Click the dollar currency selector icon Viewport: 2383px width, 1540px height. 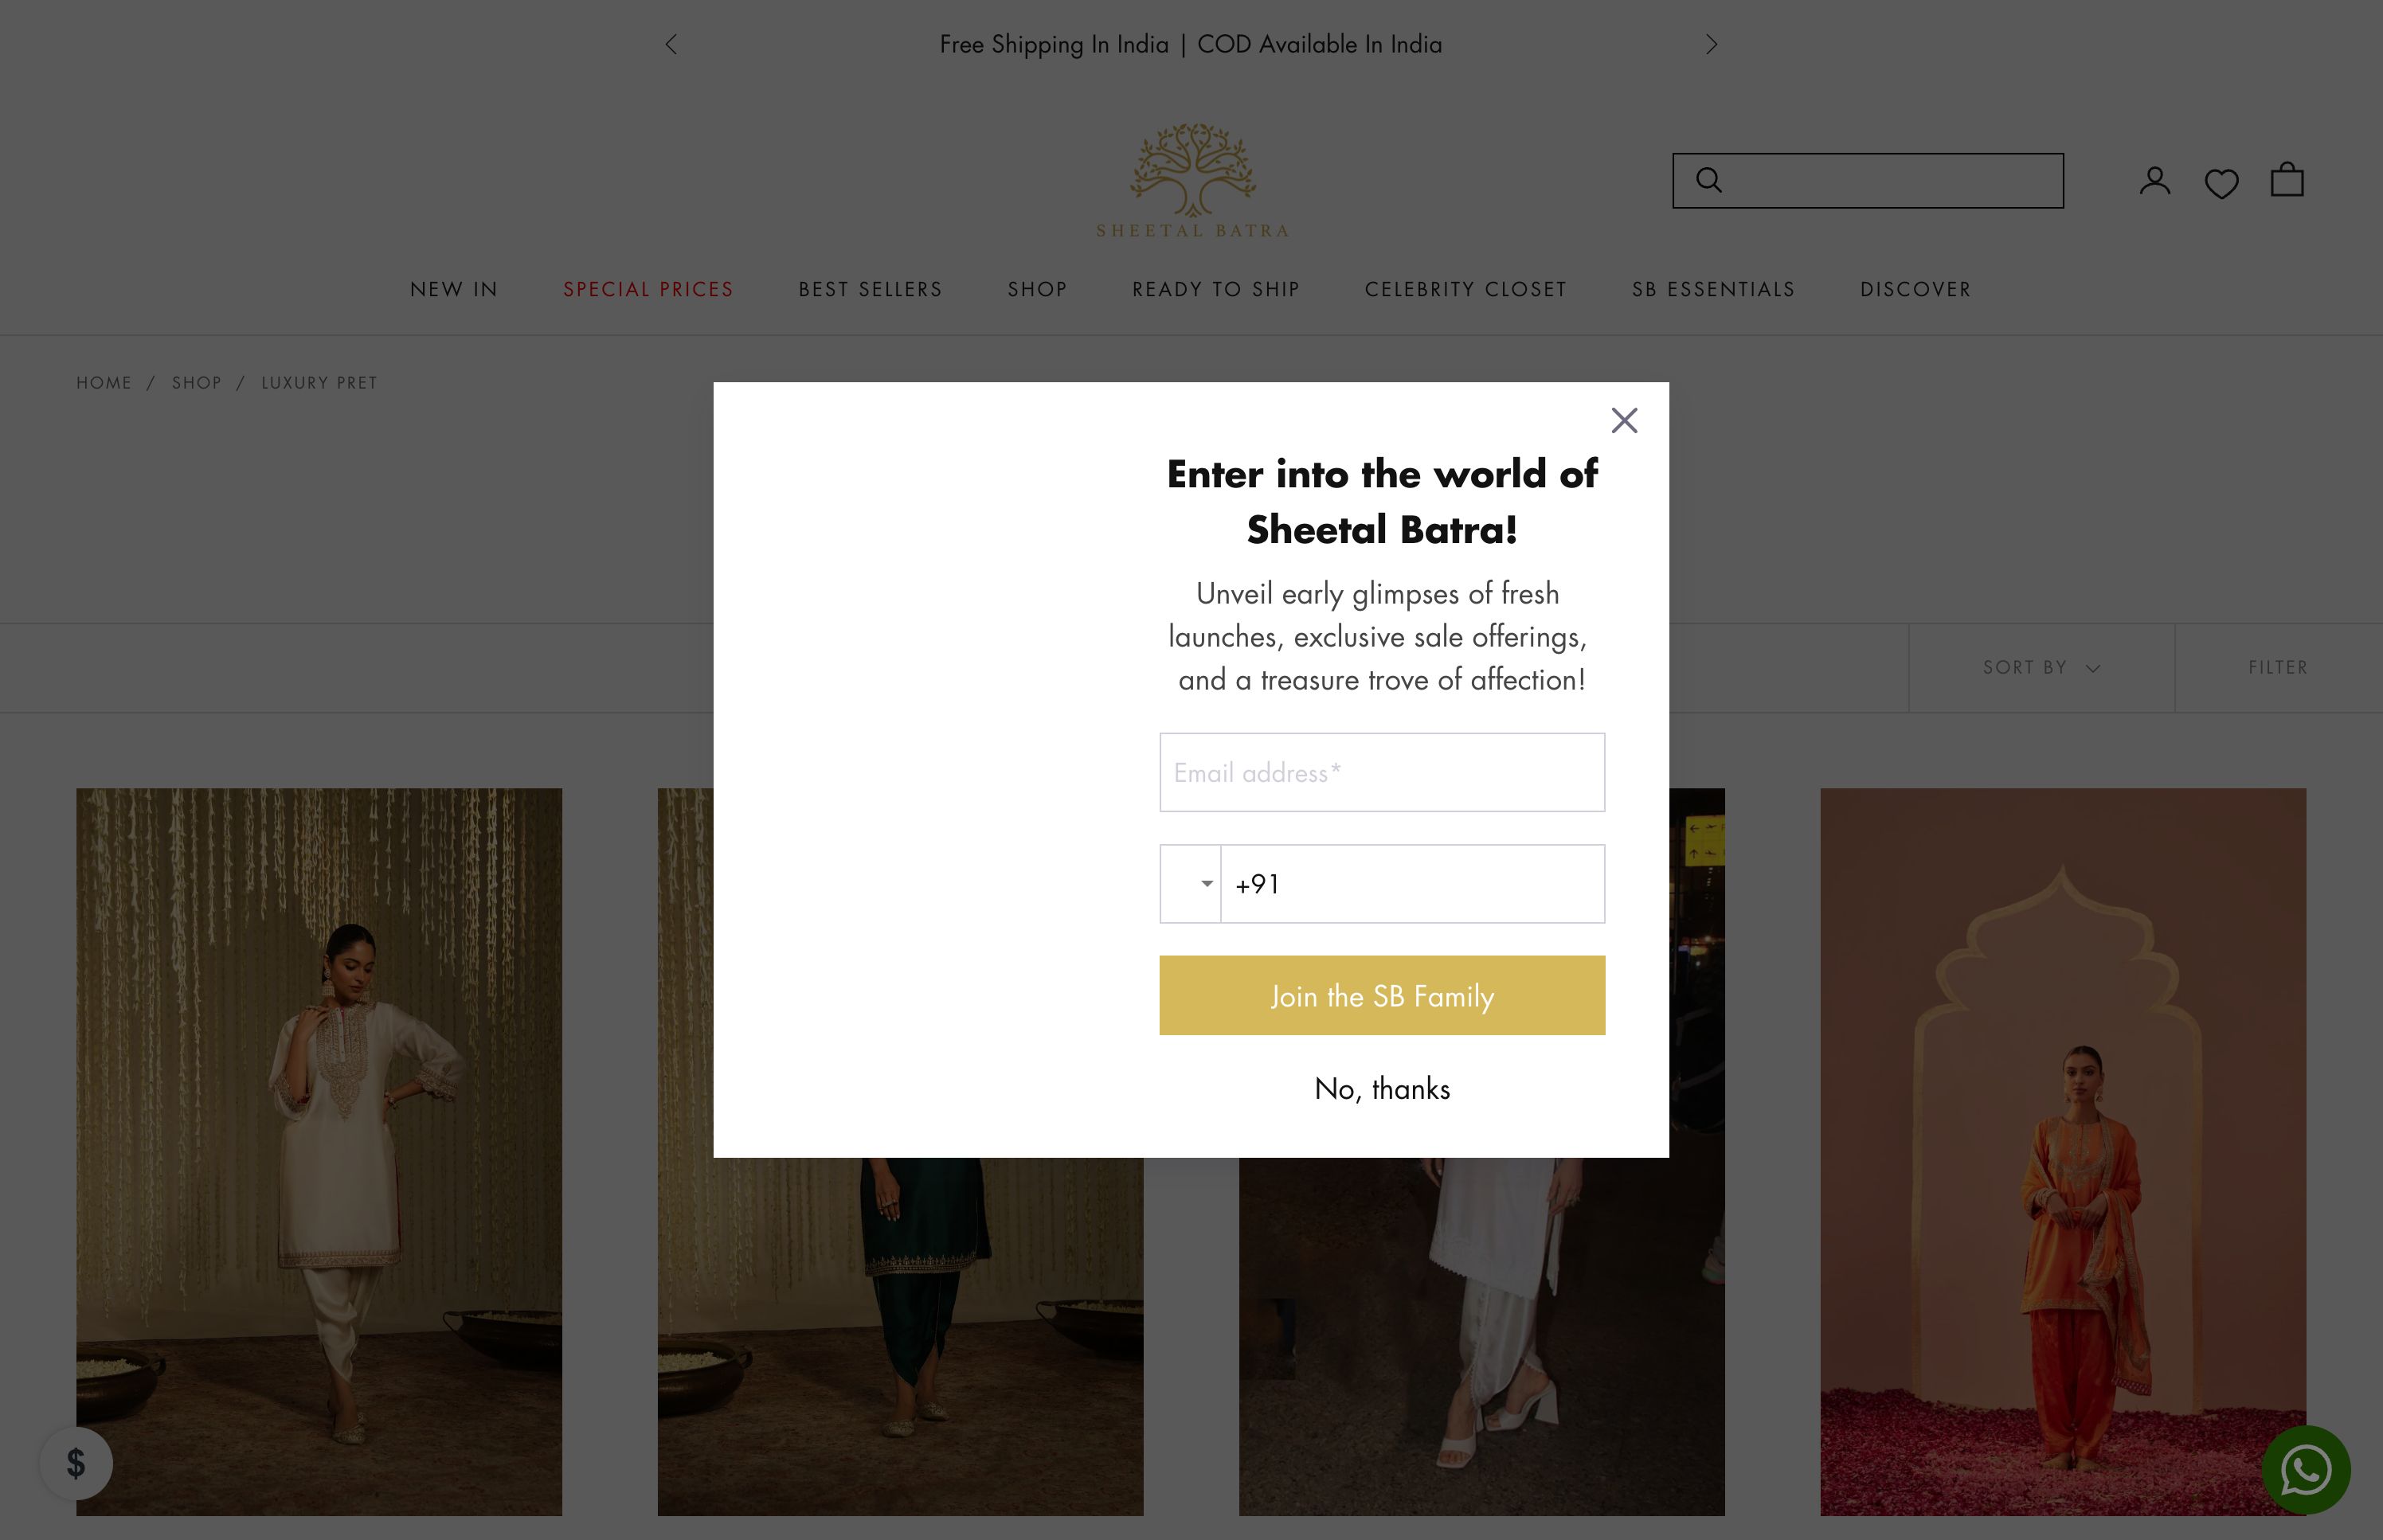coord(76,1463)
